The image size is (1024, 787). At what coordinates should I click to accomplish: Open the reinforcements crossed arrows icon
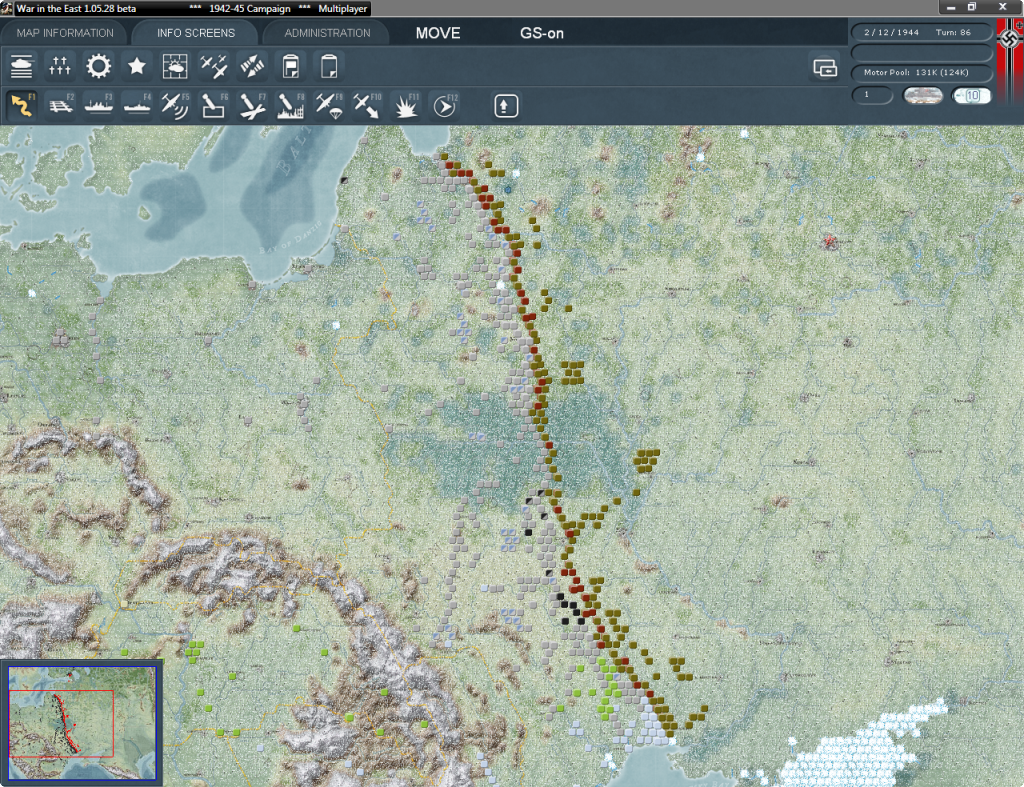252,67
